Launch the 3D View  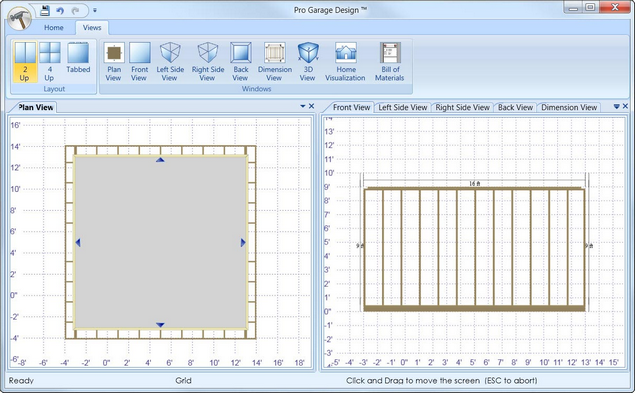(308, 62)
